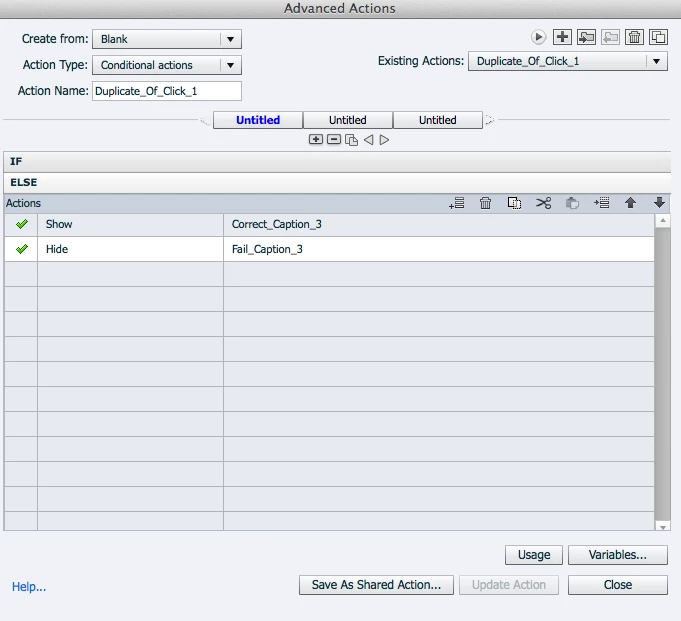This screenshot has height=621, width=681.
Task: Expand the ELSE section header
Action: 337,182
